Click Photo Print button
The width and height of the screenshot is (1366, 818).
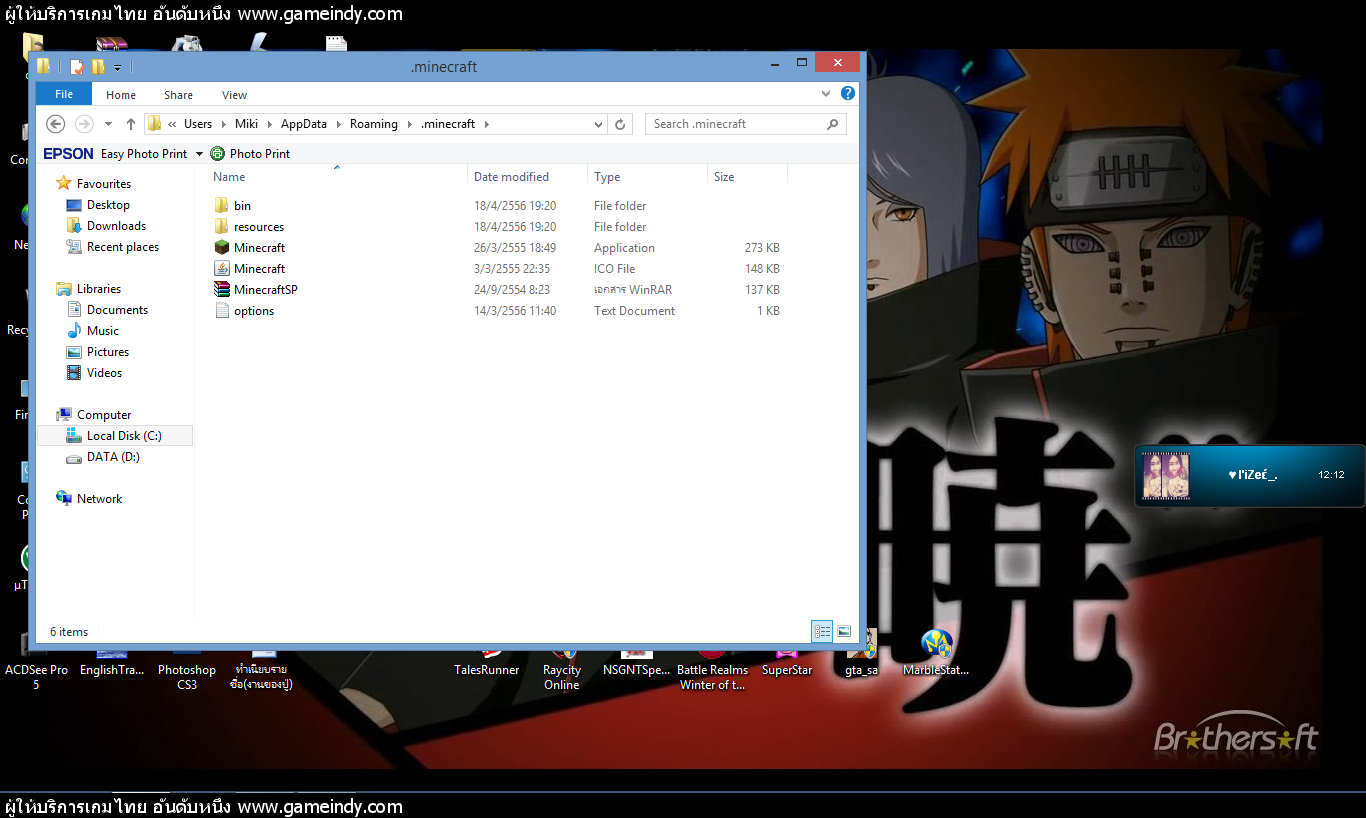[x=250, y=153]
